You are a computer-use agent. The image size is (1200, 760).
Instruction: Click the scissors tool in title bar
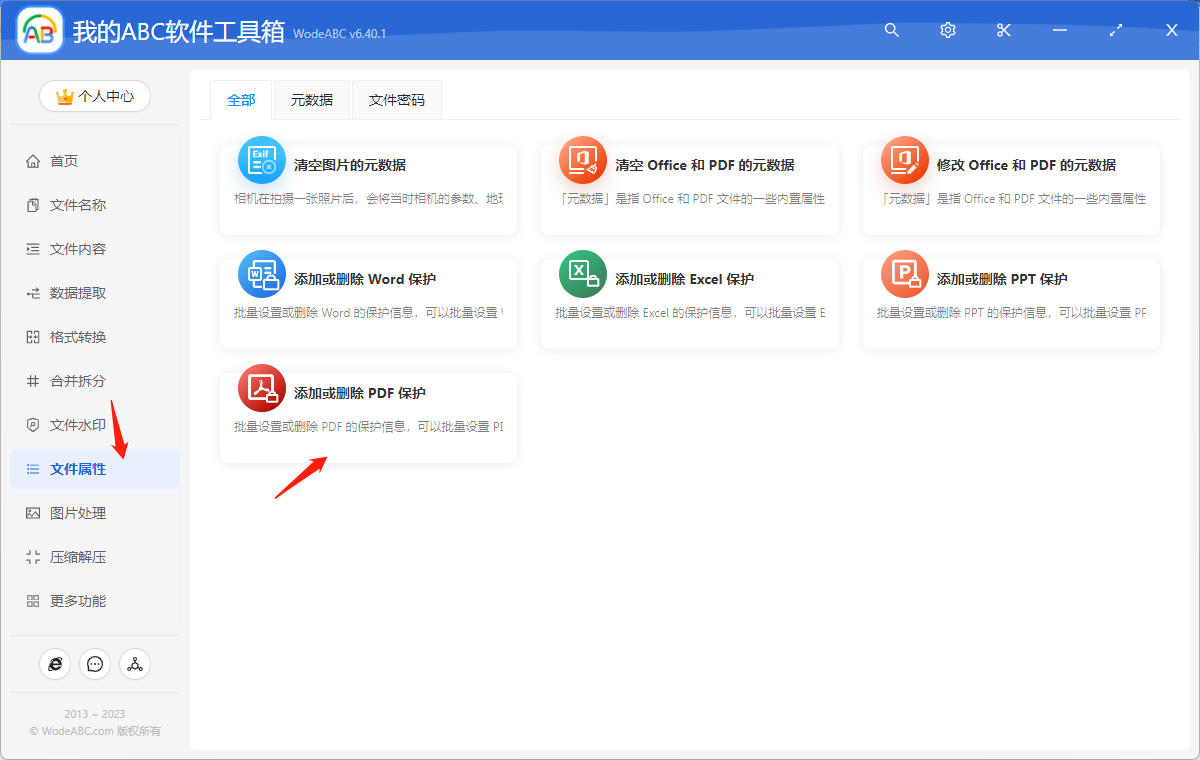coord(1003,30)
